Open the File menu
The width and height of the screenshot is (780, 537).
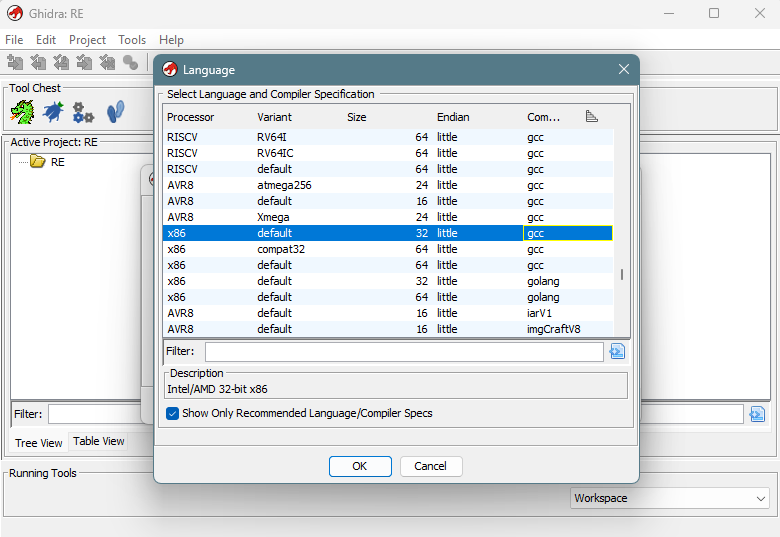14,40
